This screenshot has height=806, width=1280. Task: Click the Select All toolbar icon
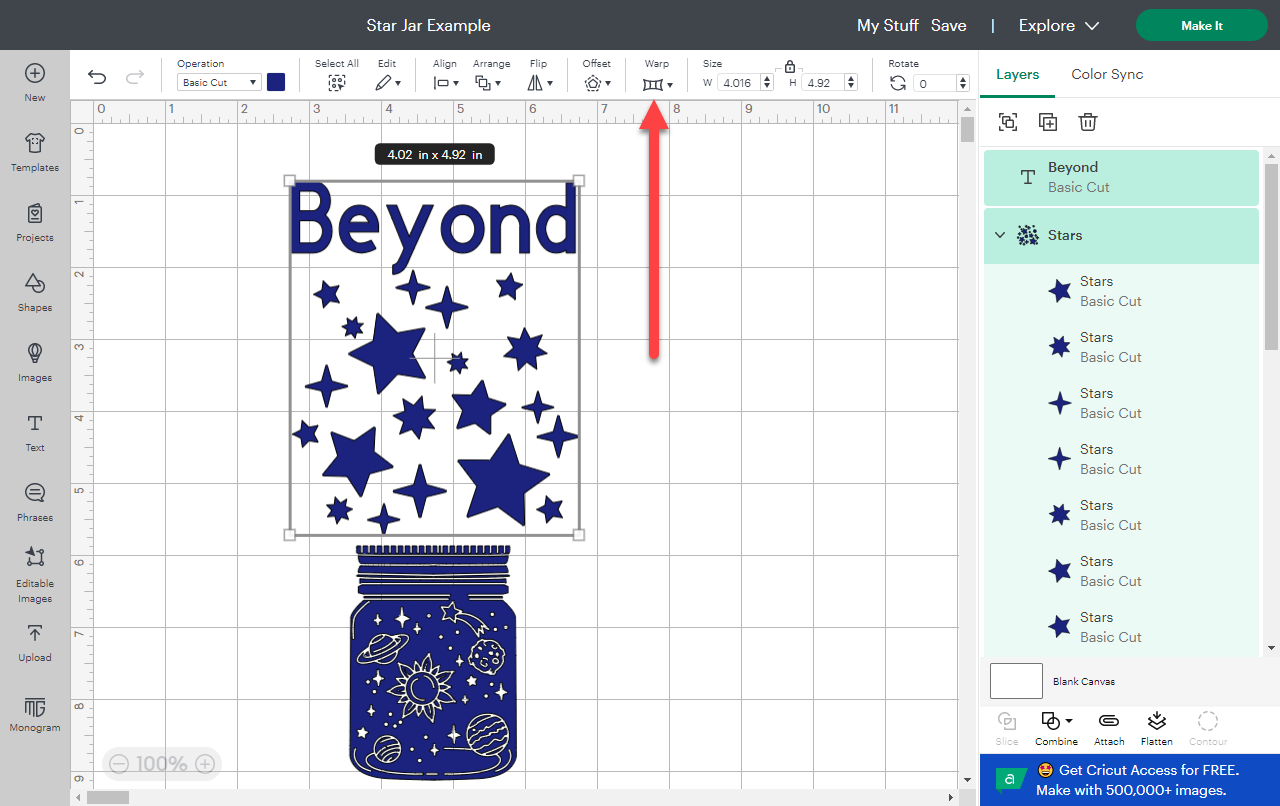click(x=337, y=82)
